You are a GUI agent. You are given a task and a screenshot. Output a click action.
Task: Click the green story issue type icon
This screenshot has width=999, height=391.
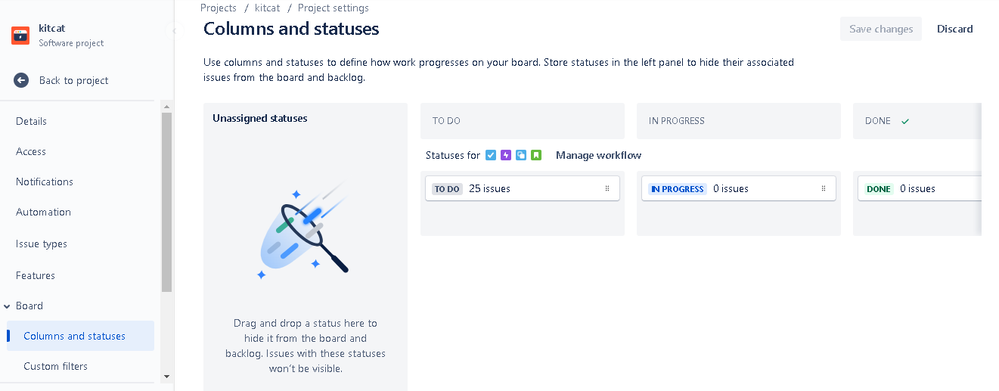coord(536,155)
